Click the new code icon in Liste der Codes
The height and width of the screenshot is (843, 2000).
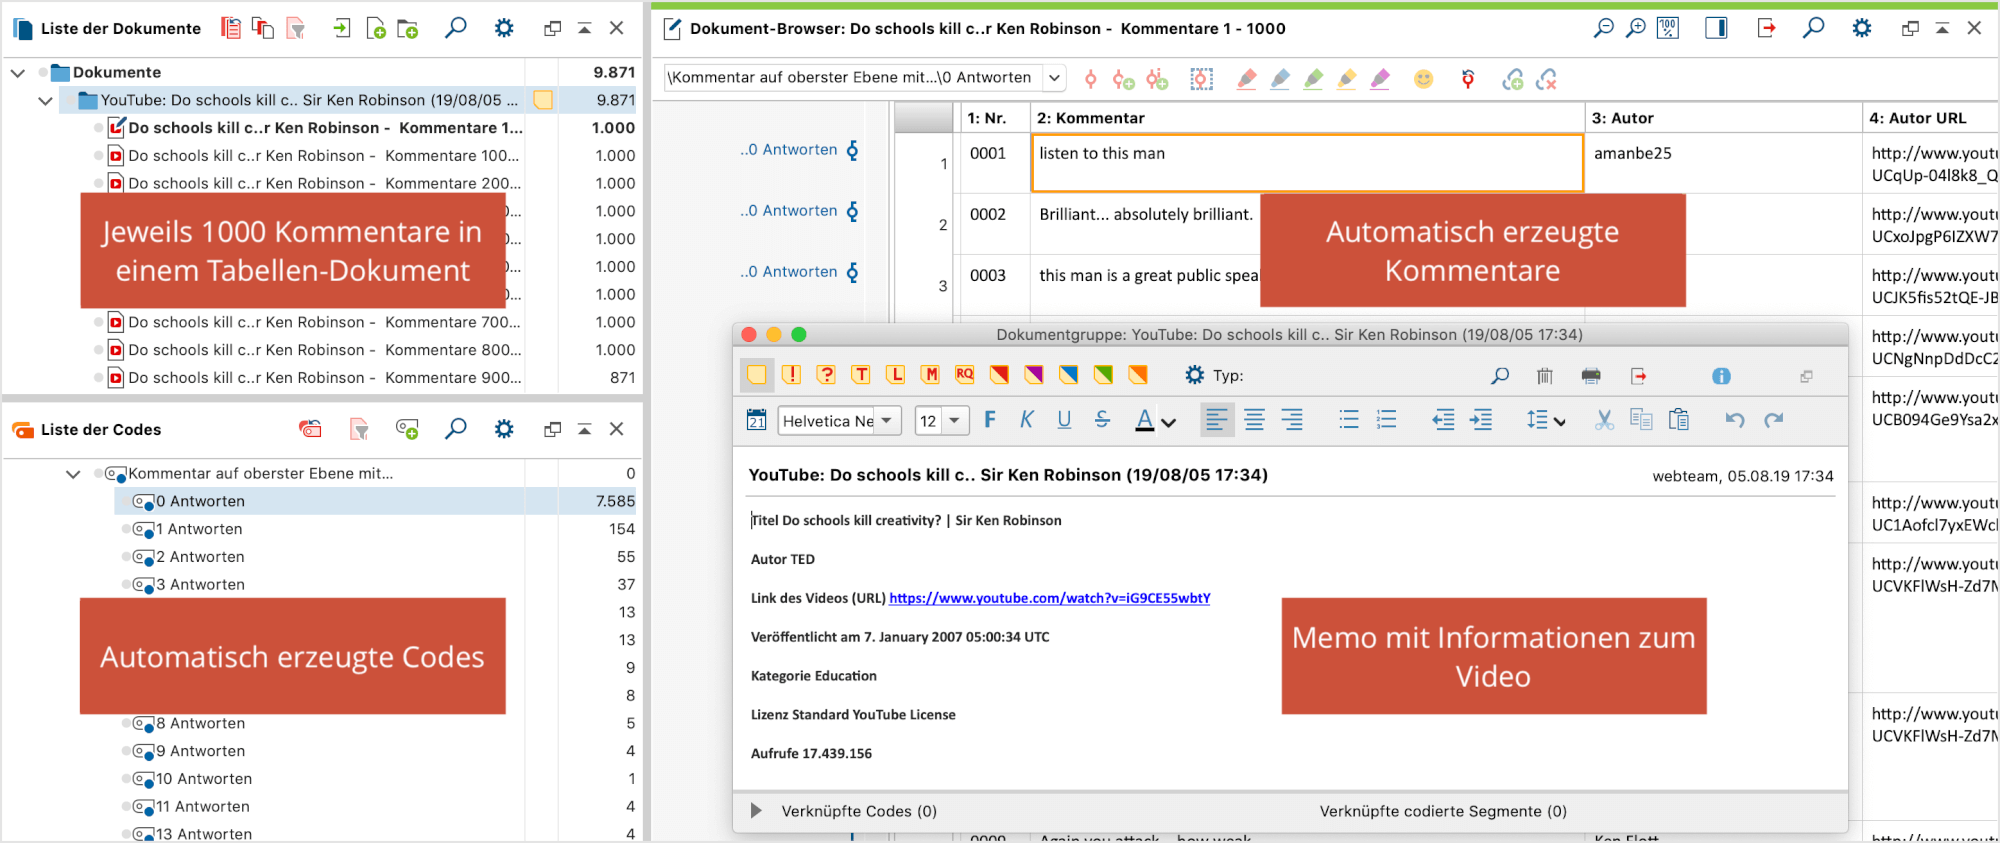407,429
